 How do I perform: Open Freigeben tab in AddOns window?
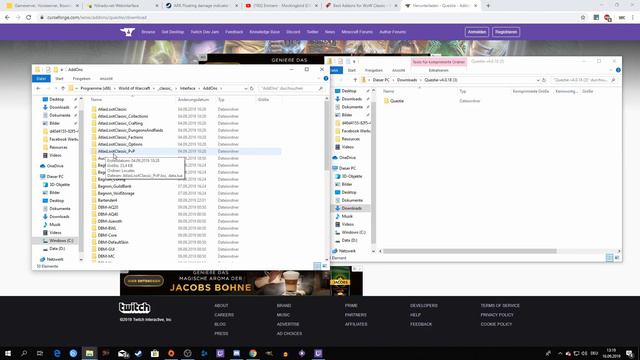81,78
